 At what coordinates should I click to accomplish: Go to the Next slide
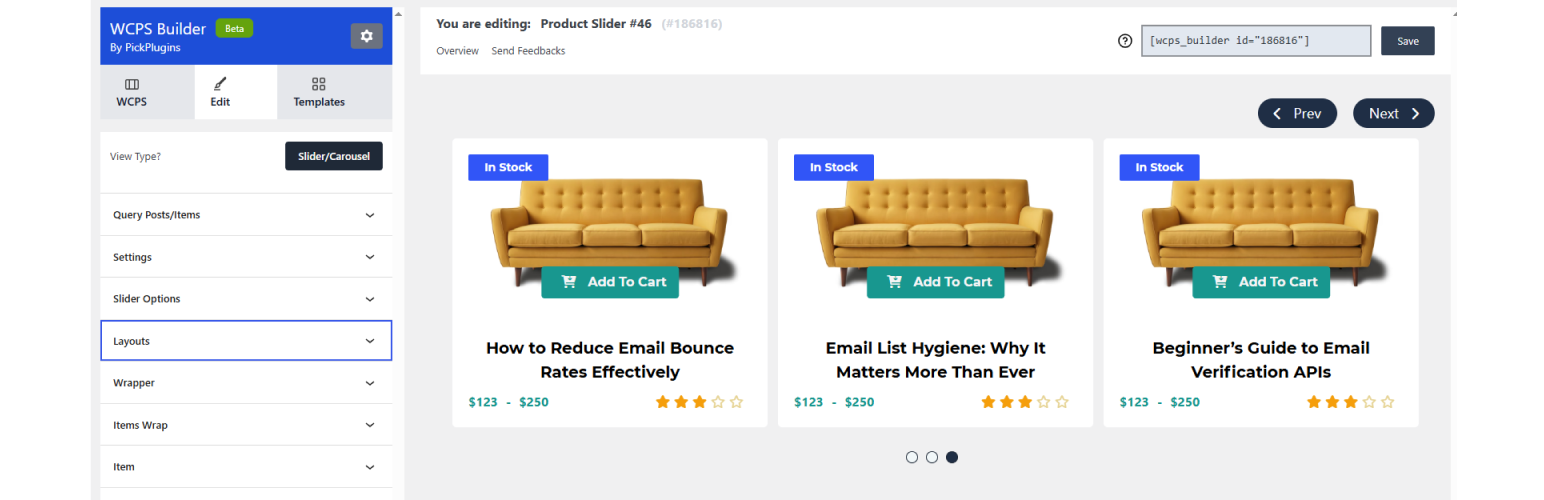coord(1393,114)
